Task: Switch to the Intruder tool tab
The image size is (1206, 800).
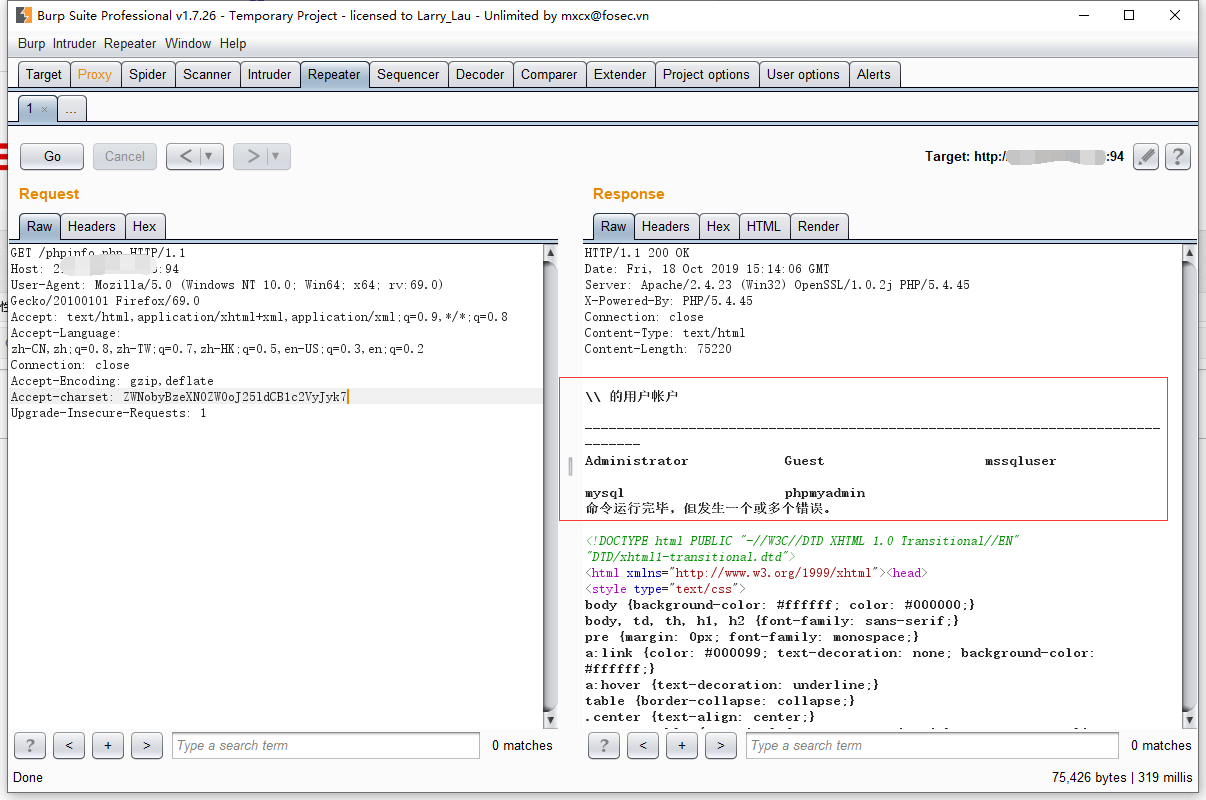Action: pyautogui.click(x=269, y=74)
